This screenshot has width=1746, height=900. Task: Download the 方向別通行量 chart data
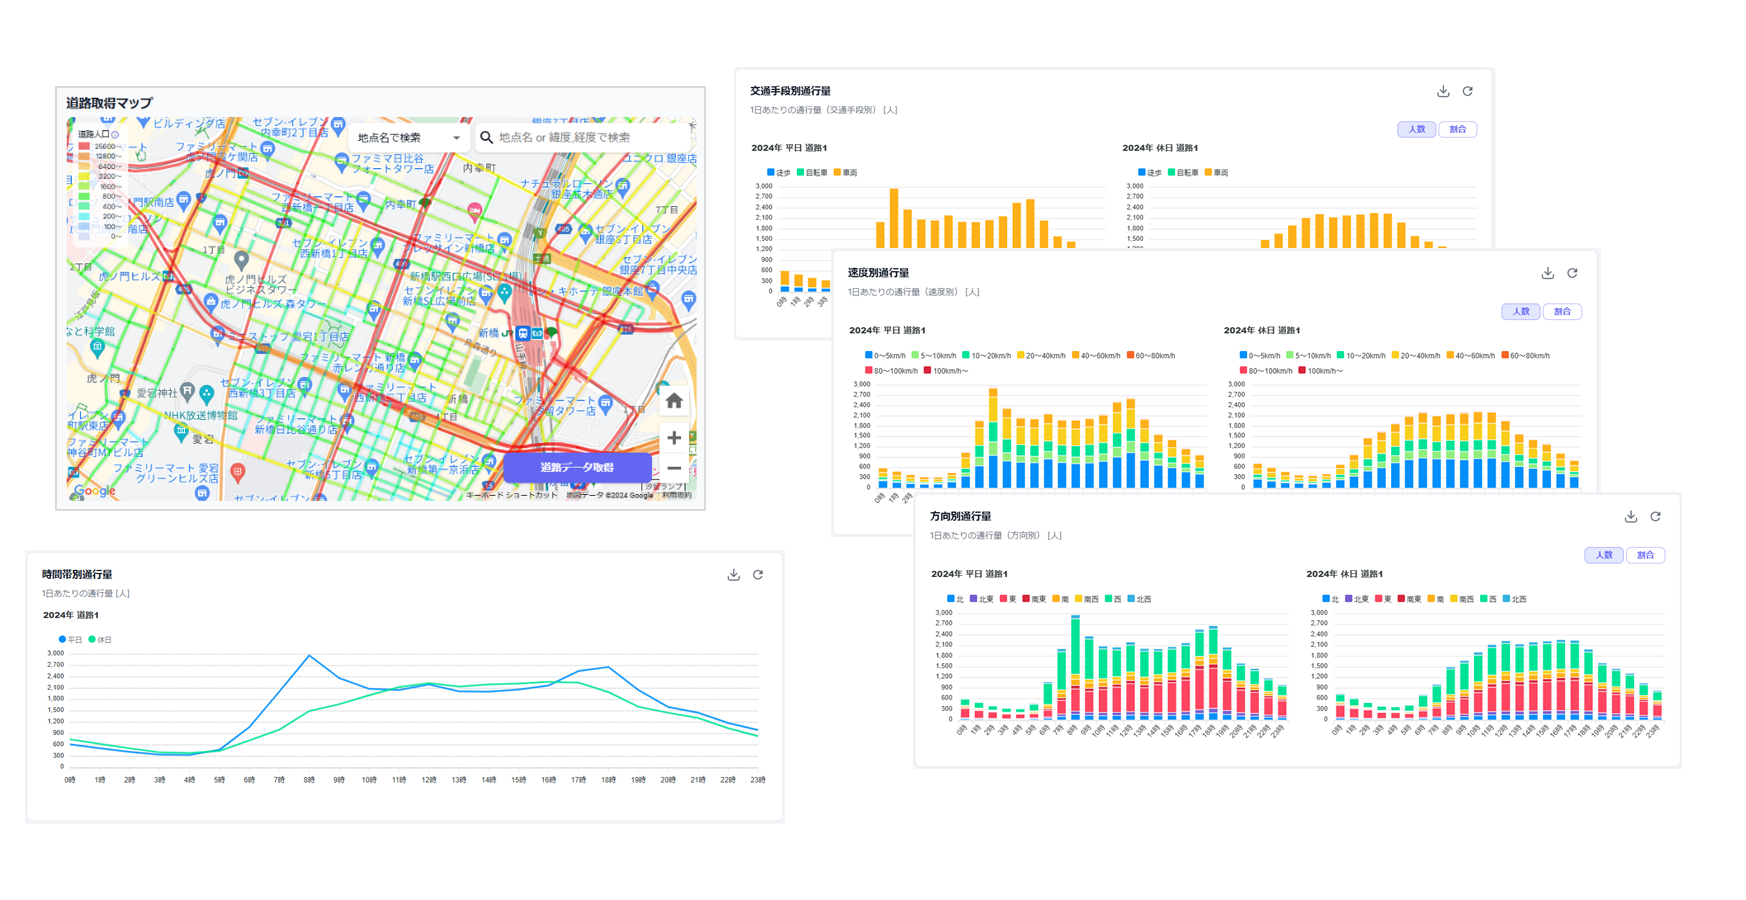[1631, 516]
